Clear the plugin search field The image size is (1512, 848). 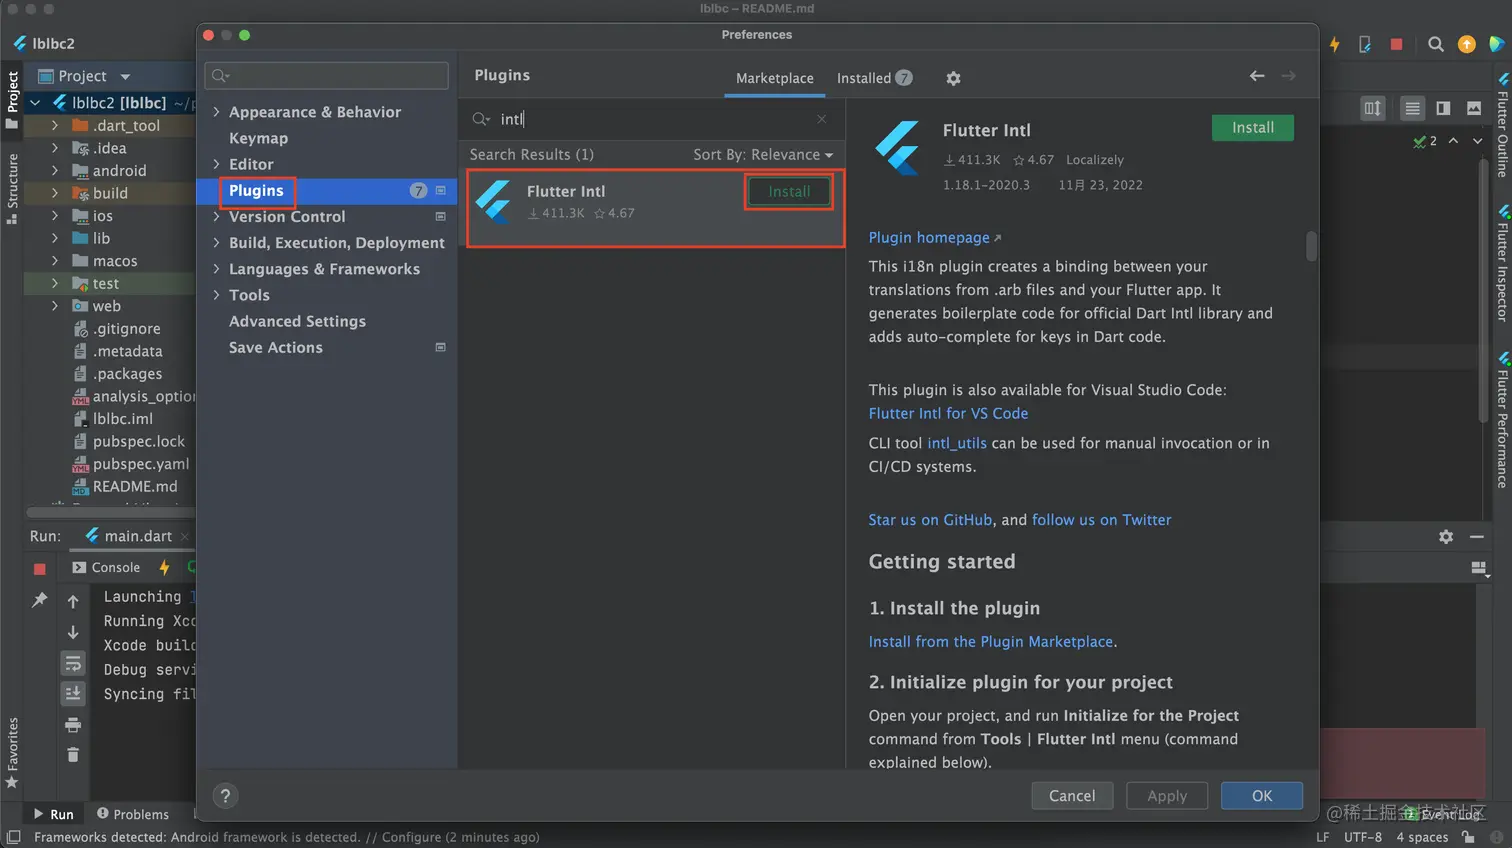pyautogui.click(x=821, y=119)
